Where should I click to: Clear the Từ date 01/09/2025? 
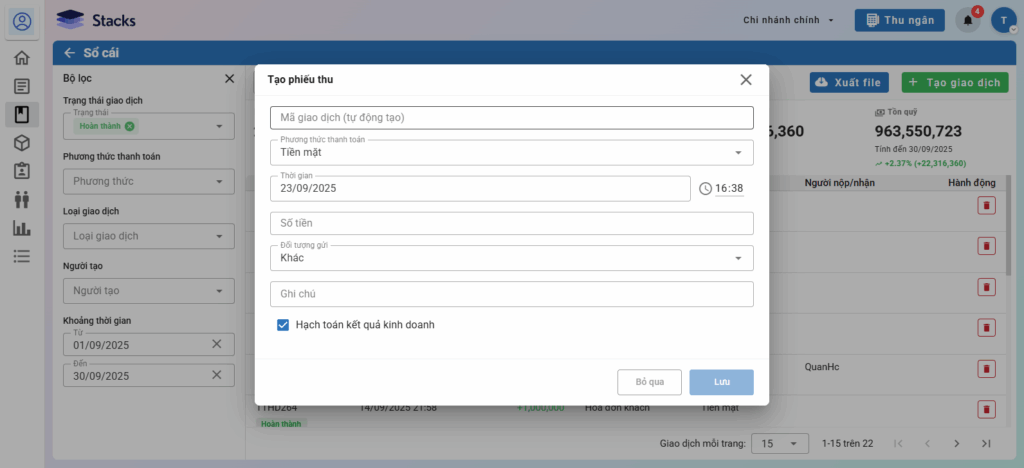tap(217, 344)
